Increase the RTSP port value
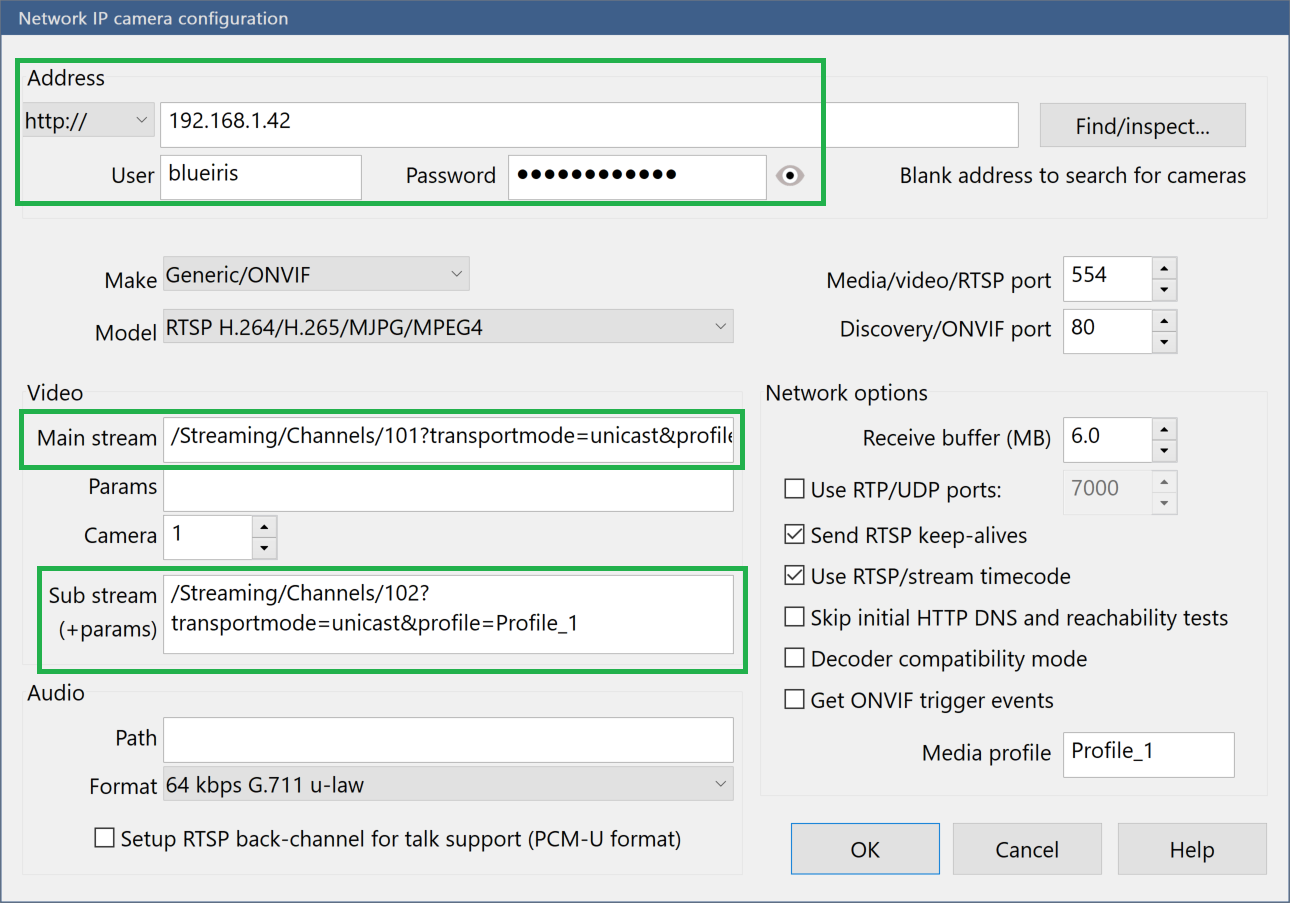The width and height of the screenshot is (1290, 903). point(1164,267)
